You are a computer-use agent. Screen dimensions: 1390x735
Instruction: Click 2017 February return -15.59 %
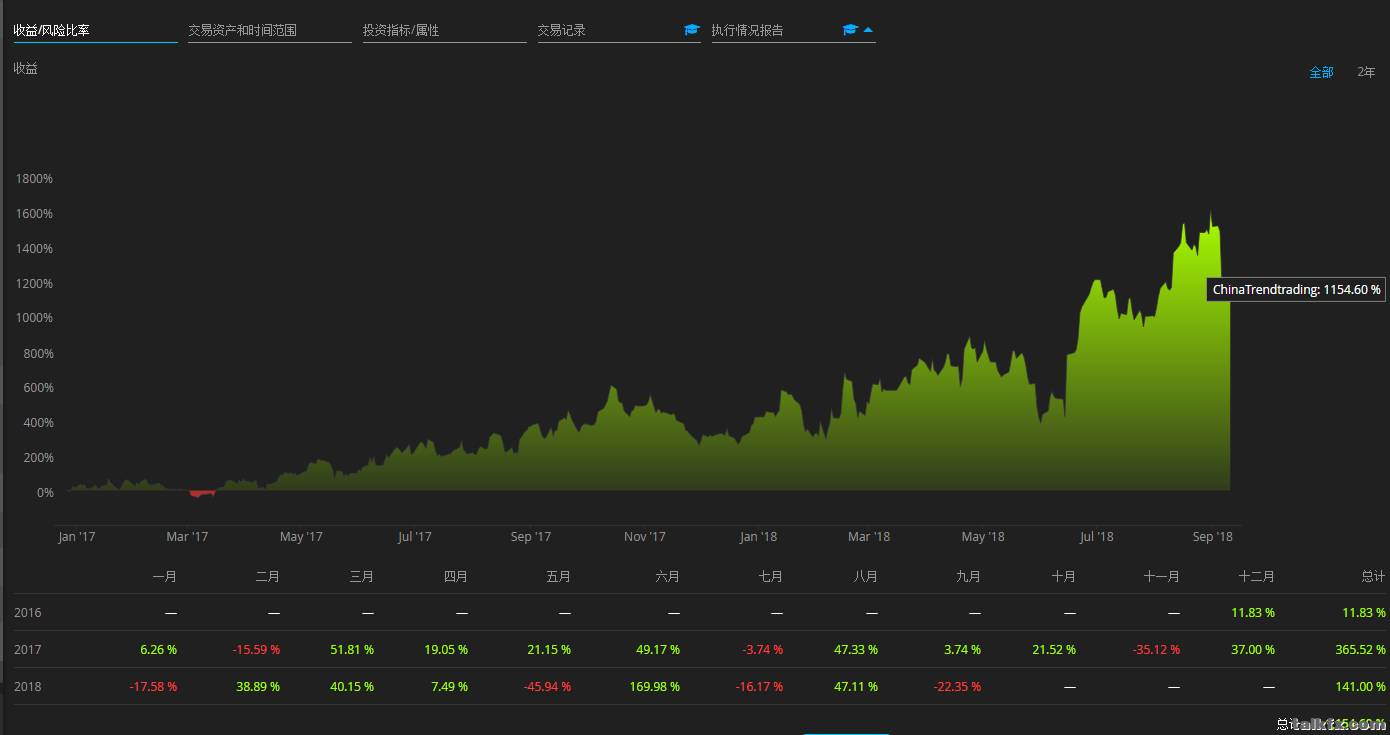point(256,649)
